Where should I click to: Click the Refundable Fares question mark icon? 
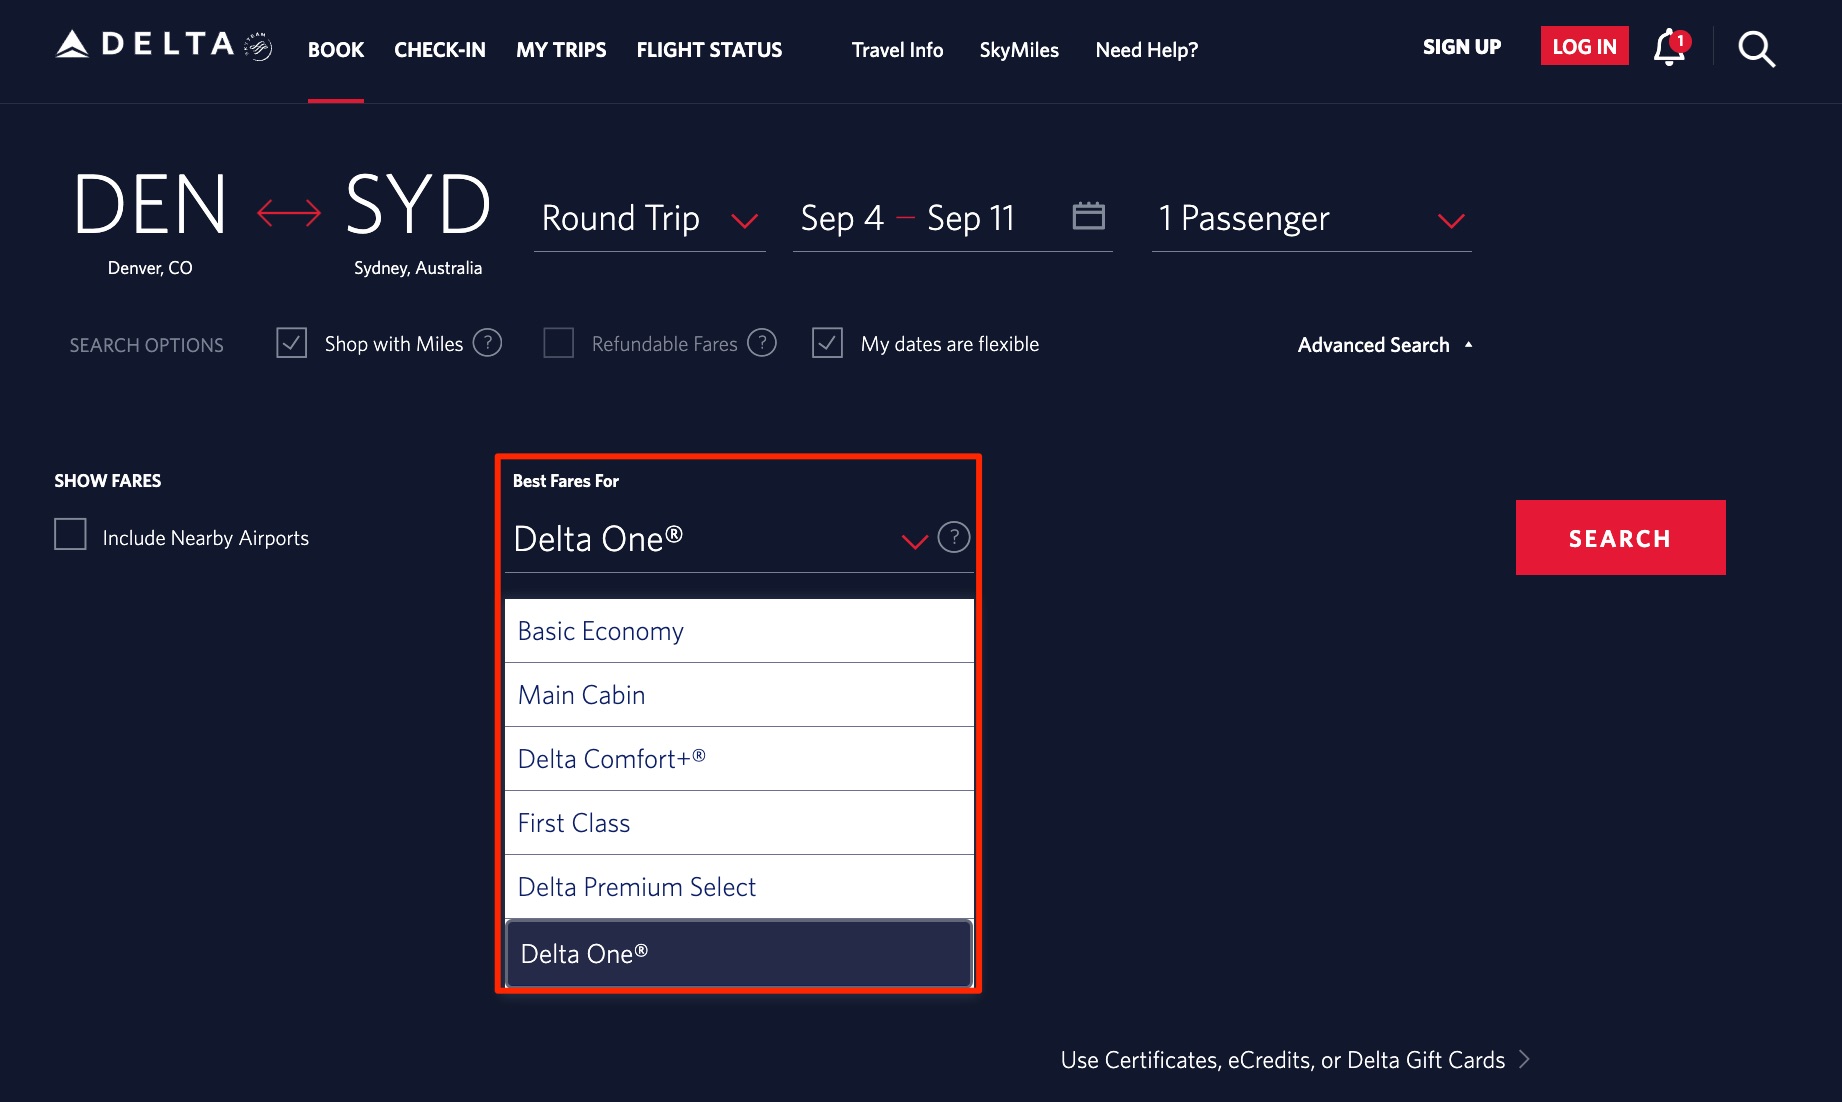(x=761, y=342)
